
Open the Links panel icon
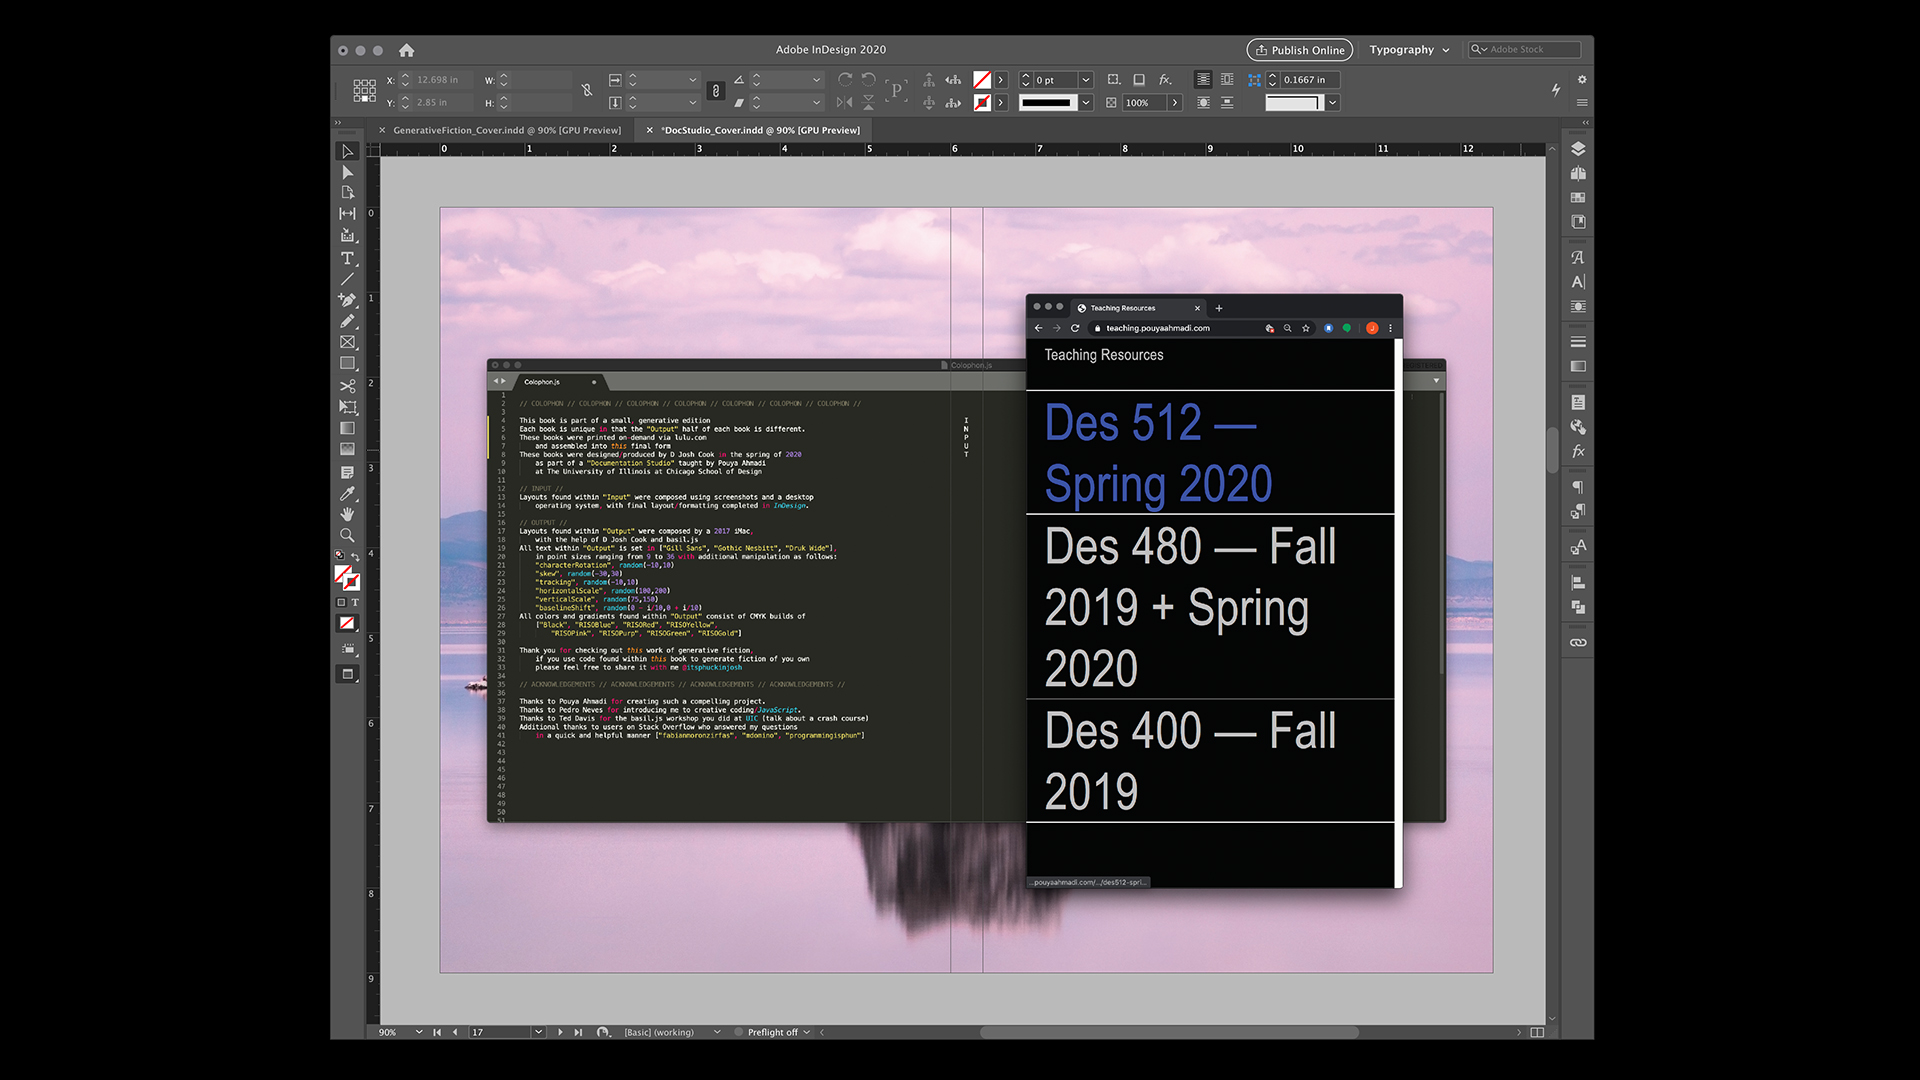pyautogui.click(x=1578, y=642)
